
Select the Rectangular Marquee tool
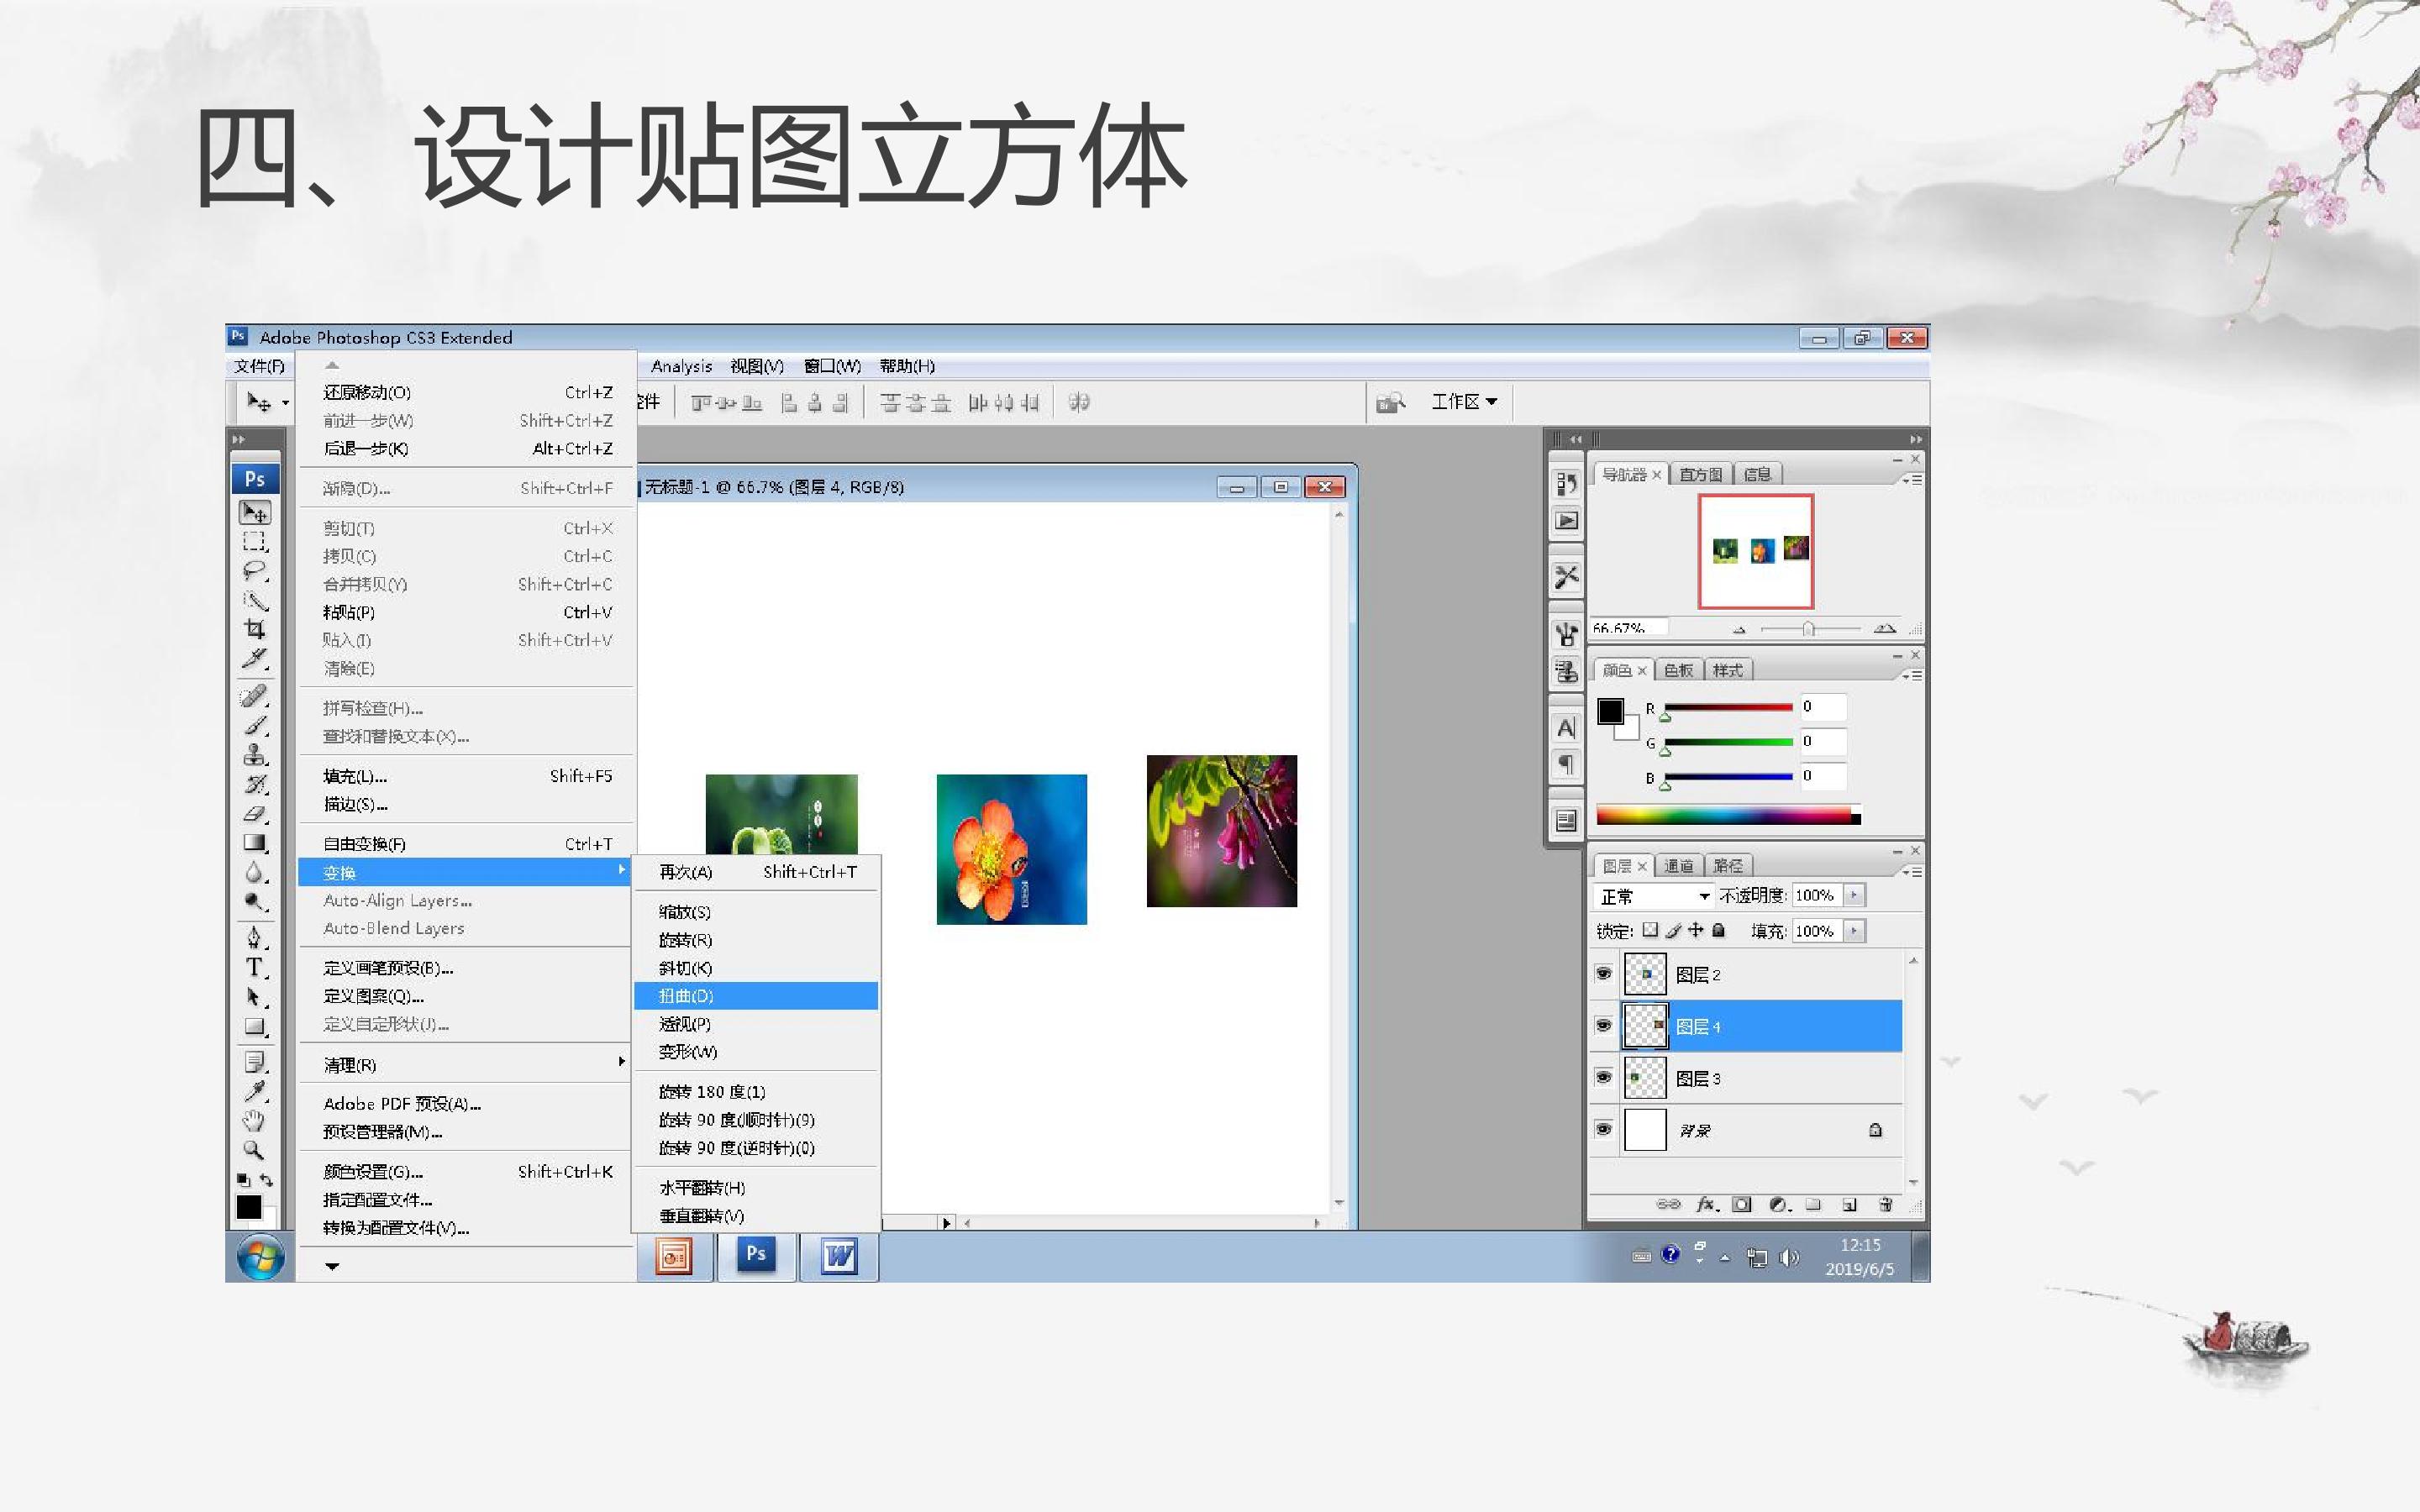point(255,542)
